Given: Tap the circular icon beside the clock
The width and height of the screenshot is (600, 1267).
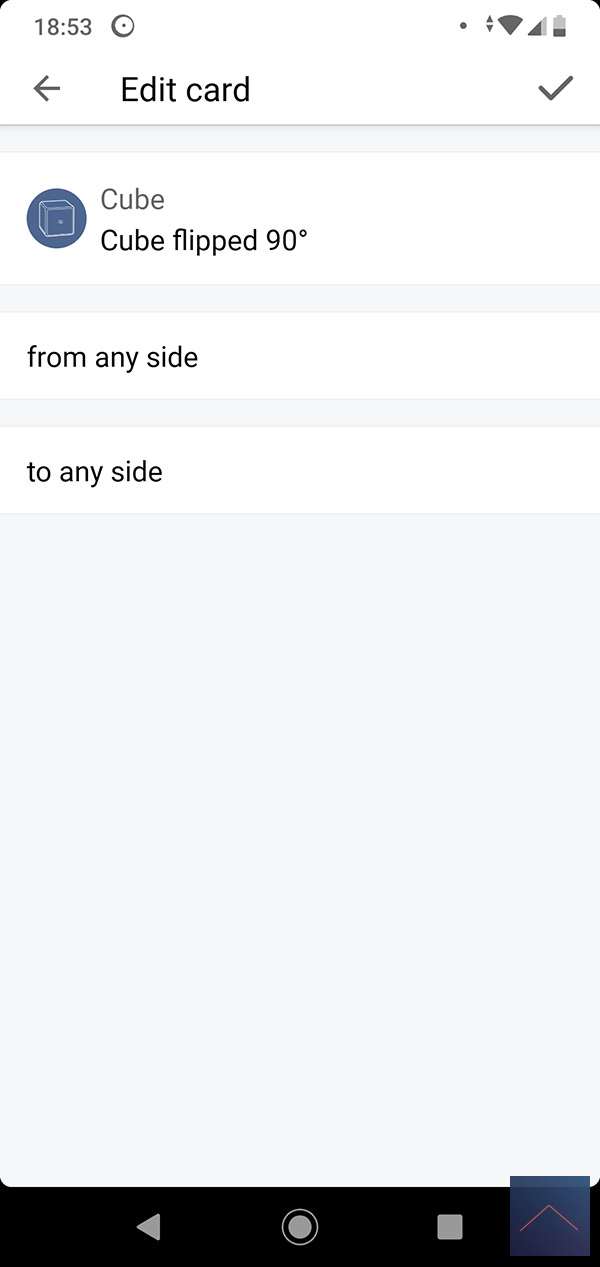Looking at the screenshot, I should (123, 27).
